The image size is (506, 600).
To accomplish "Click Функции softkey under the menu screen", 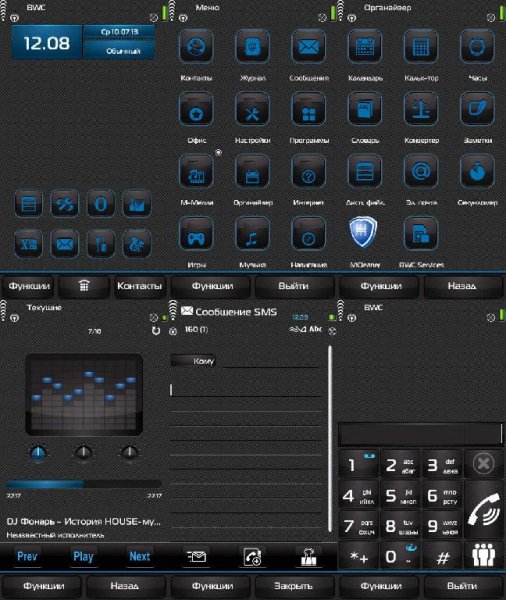I will pos(212,286).
